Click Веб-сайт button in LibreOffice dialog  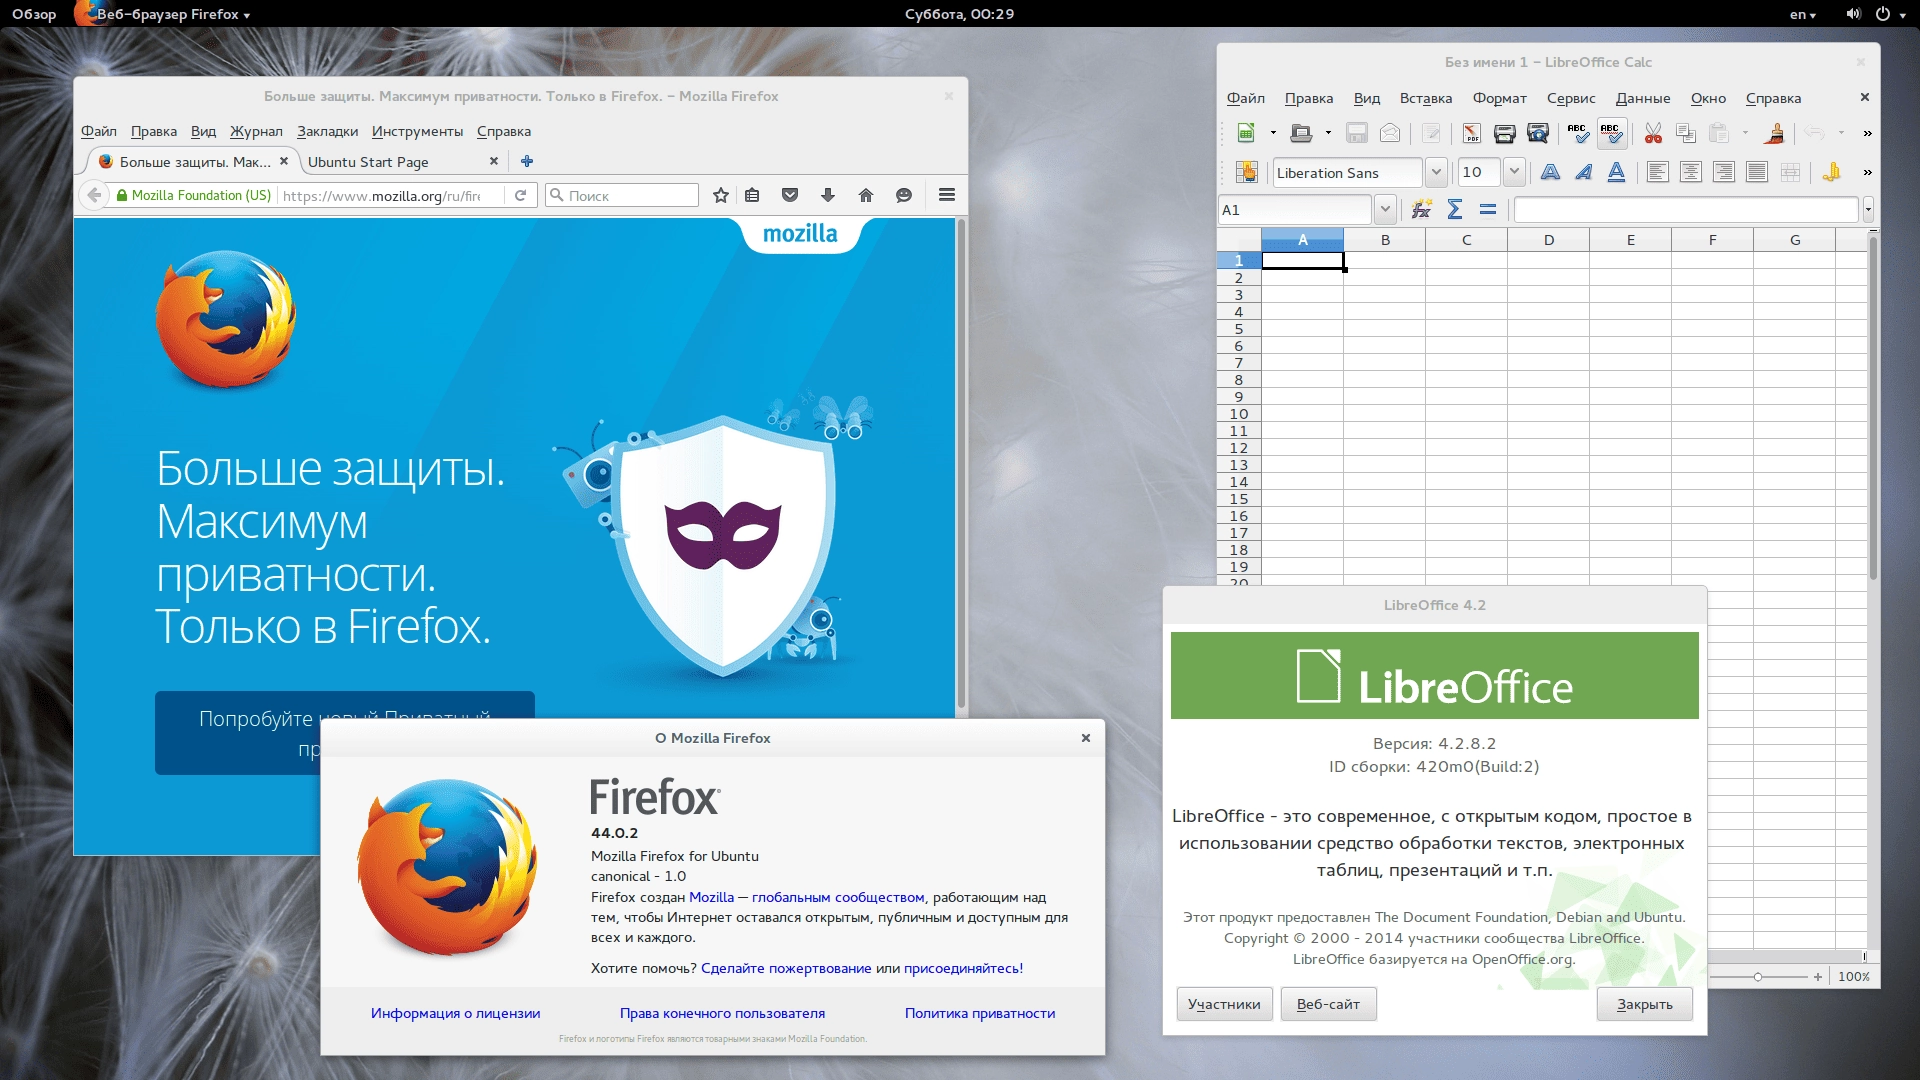click(x=1328, y=1004)
